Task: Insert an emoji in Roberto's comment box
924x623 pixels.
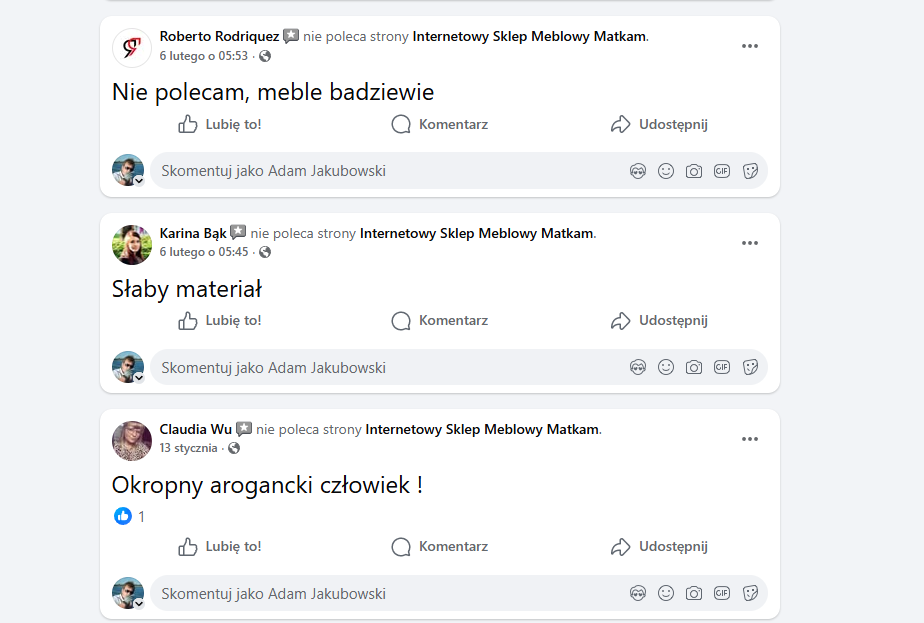Action: click(666, 170)
